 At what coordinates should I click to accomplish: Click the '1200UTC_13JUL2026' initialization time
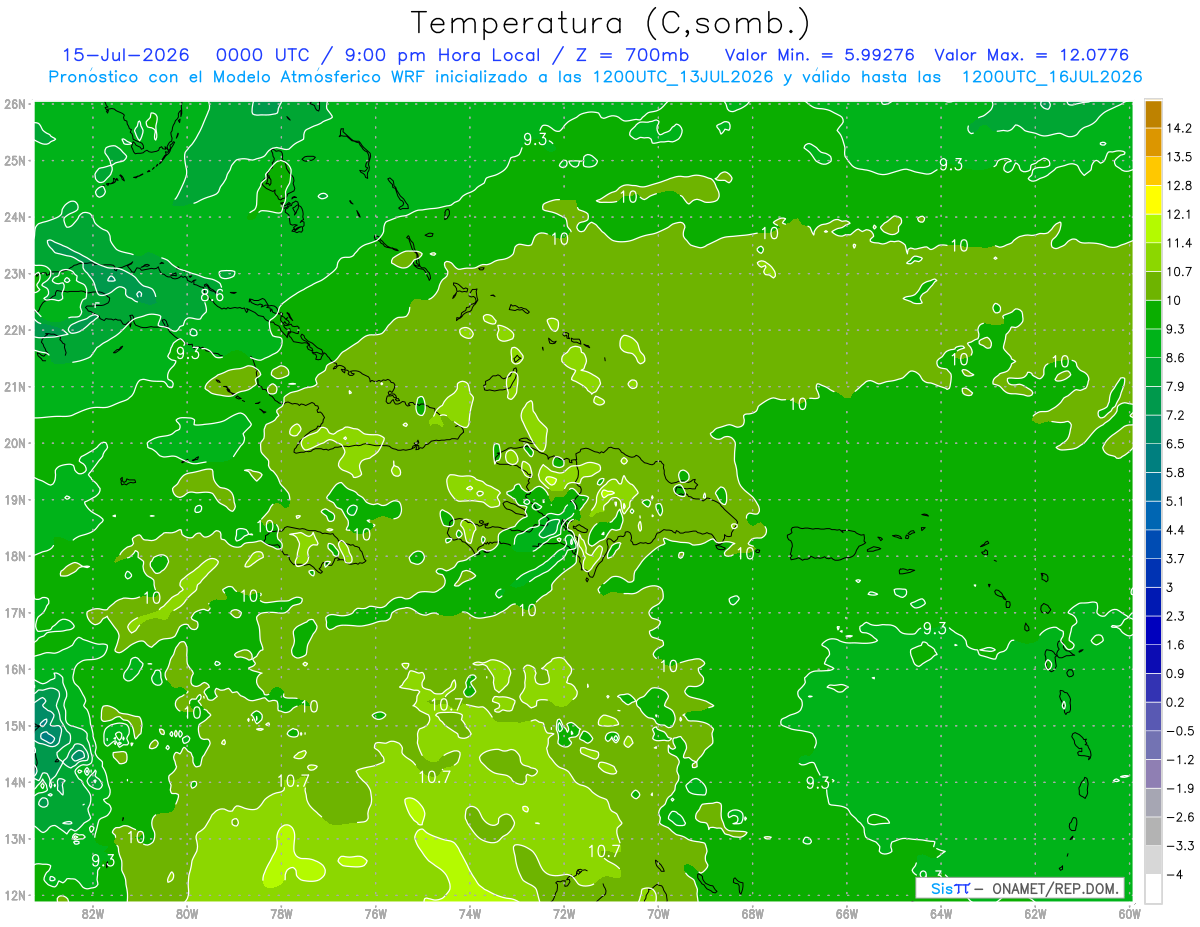tap(683, 77)
